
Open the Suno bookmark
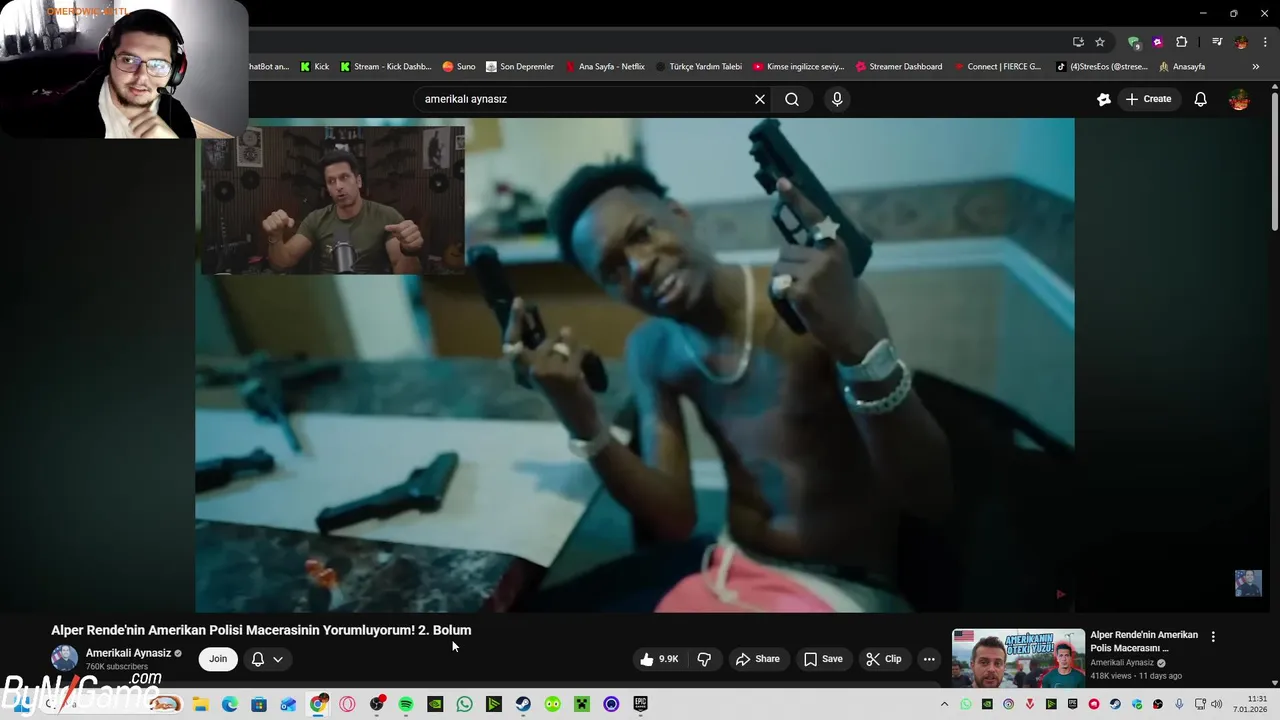click(459, 67)
